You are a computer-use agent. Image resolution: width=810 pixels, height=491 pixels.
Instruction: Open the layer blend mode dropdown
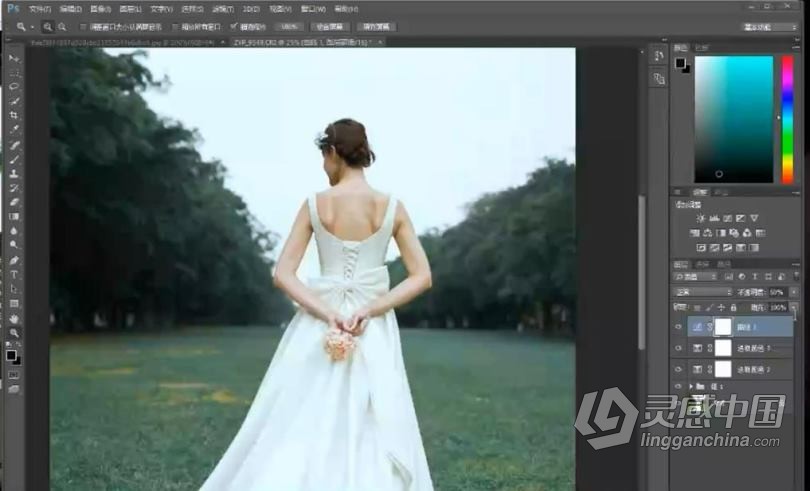(x=703, y=293)
